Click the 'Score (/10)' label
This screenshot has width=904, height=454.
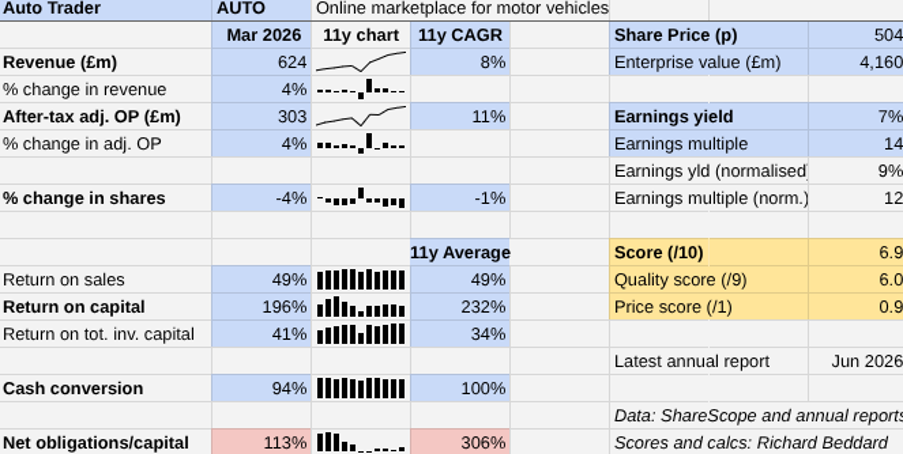pos(659,253)
